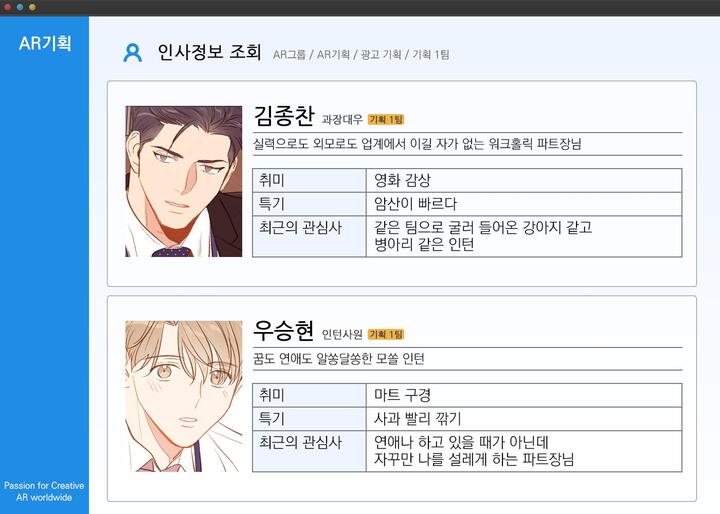Image resolution: width=720 pixels, height=514 pixels.
Task: Click the 마트 구경 hobby cell
Action: [524, 395]
